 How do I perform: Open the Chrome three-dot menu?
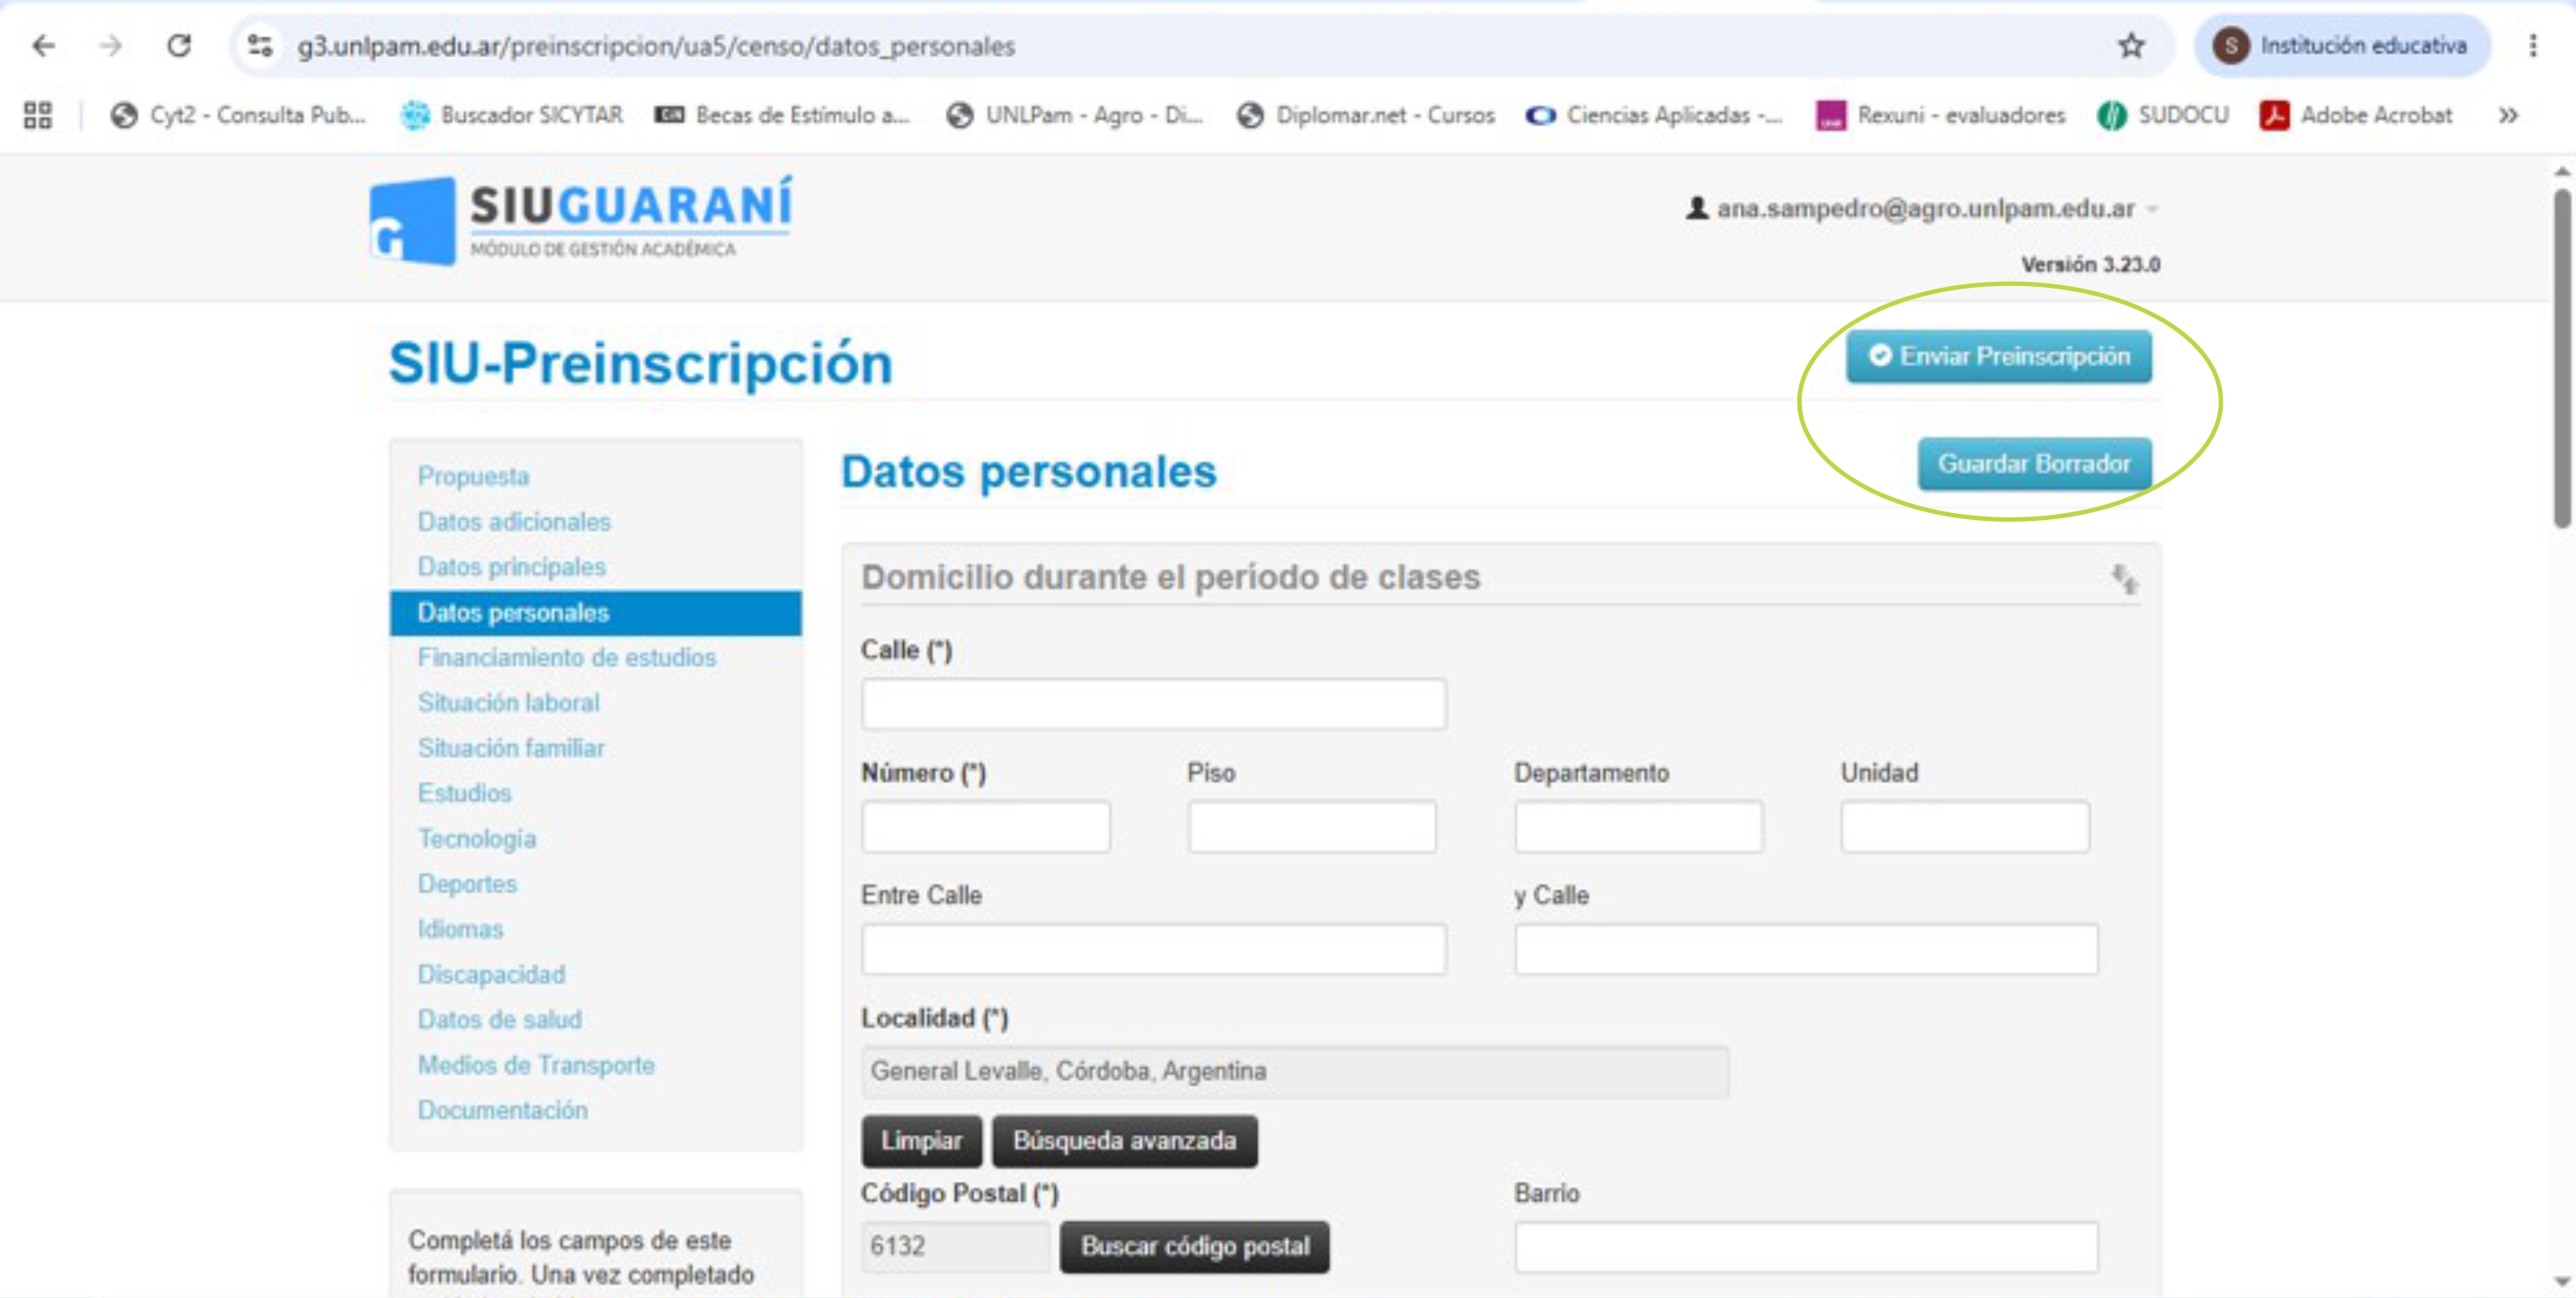[x=2533, y=46]
